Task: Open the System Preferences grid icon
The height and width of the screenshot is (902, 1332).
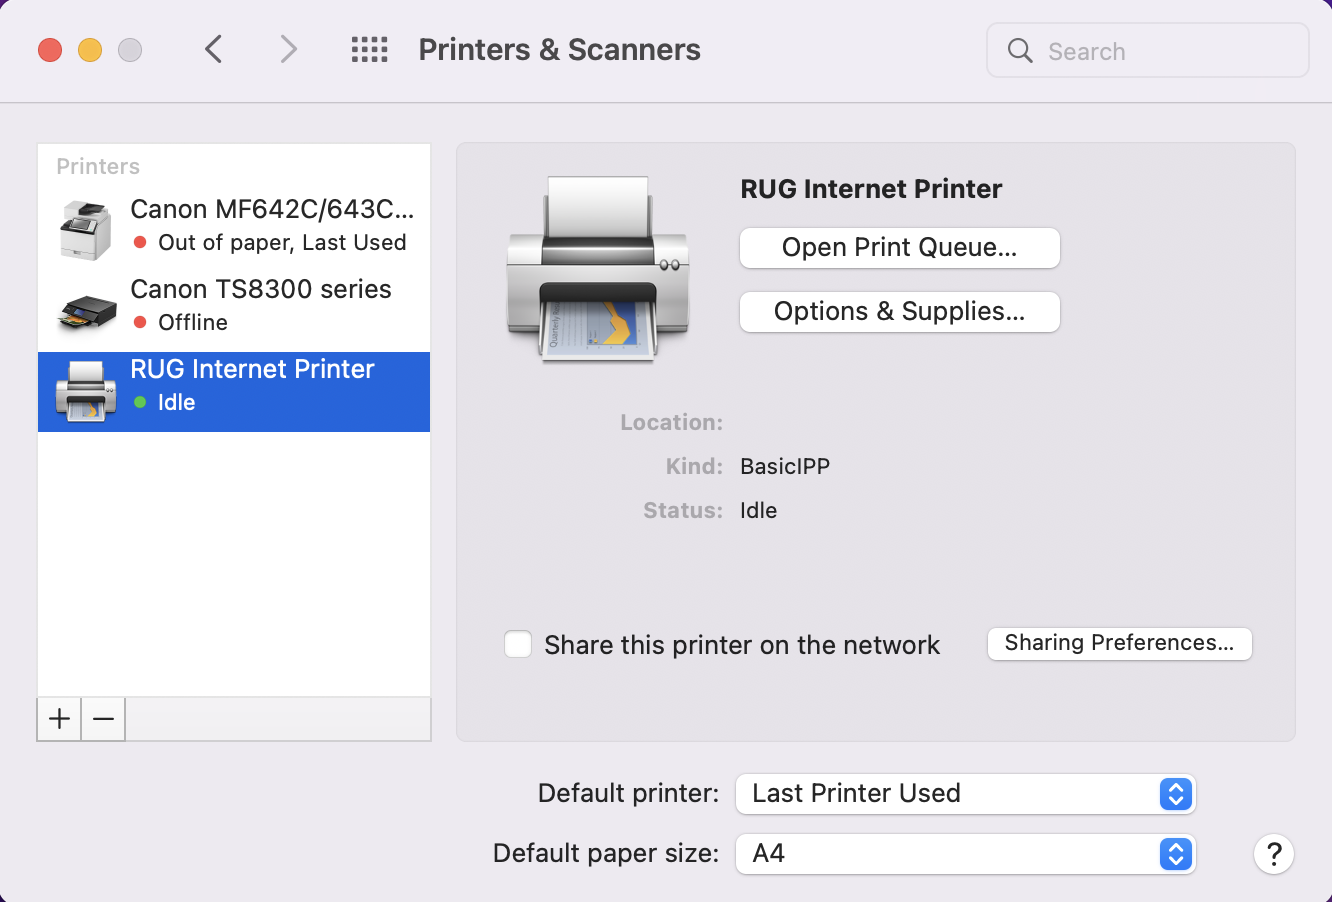Action: pos(369,49)
